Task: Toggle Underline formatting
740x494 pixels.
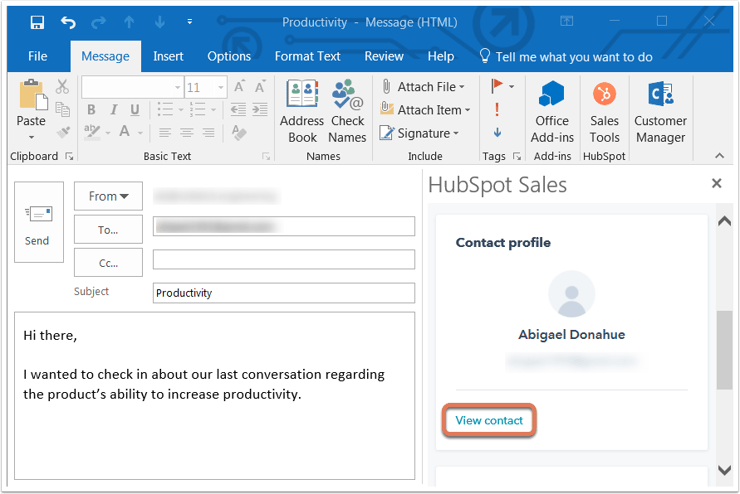Action: click(135, 110)
